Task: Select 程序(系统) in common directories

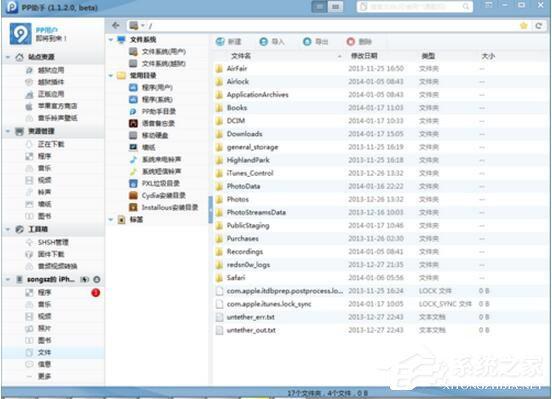Action: (157, 99)
